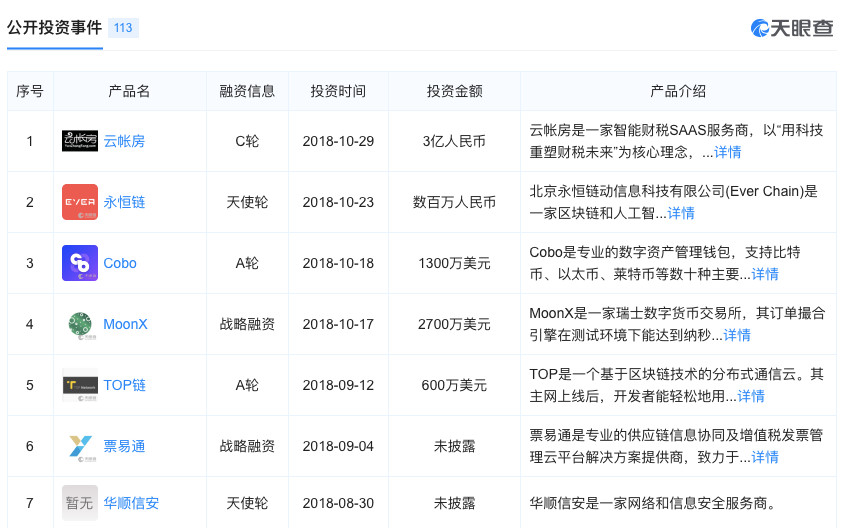Click the 投资金额 column header
The width and height of the screenshot is (858, 528).
tap(454, 91)
